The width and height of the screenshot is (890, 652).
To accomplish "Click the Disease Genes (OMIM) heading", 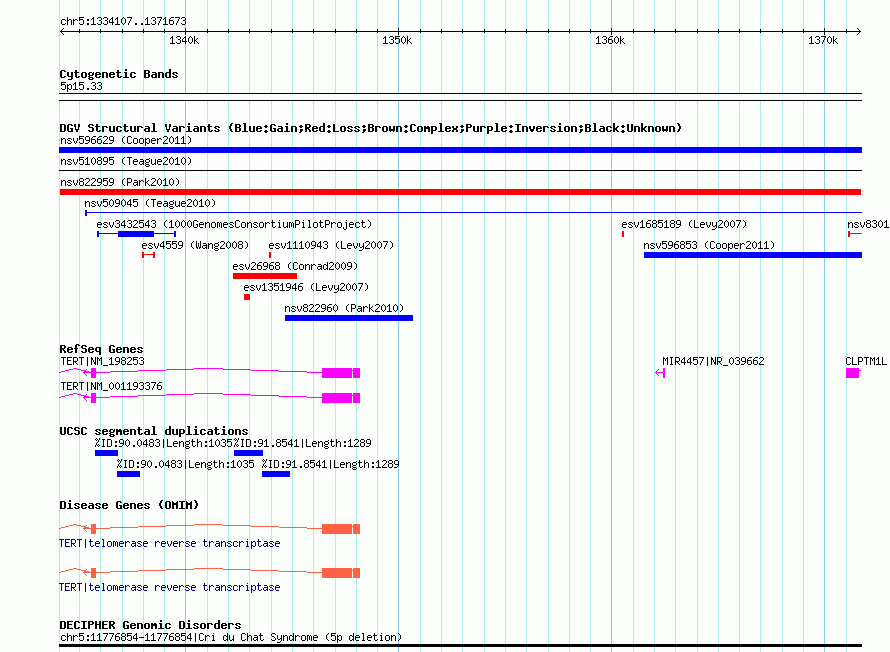I will pos(129,505).
